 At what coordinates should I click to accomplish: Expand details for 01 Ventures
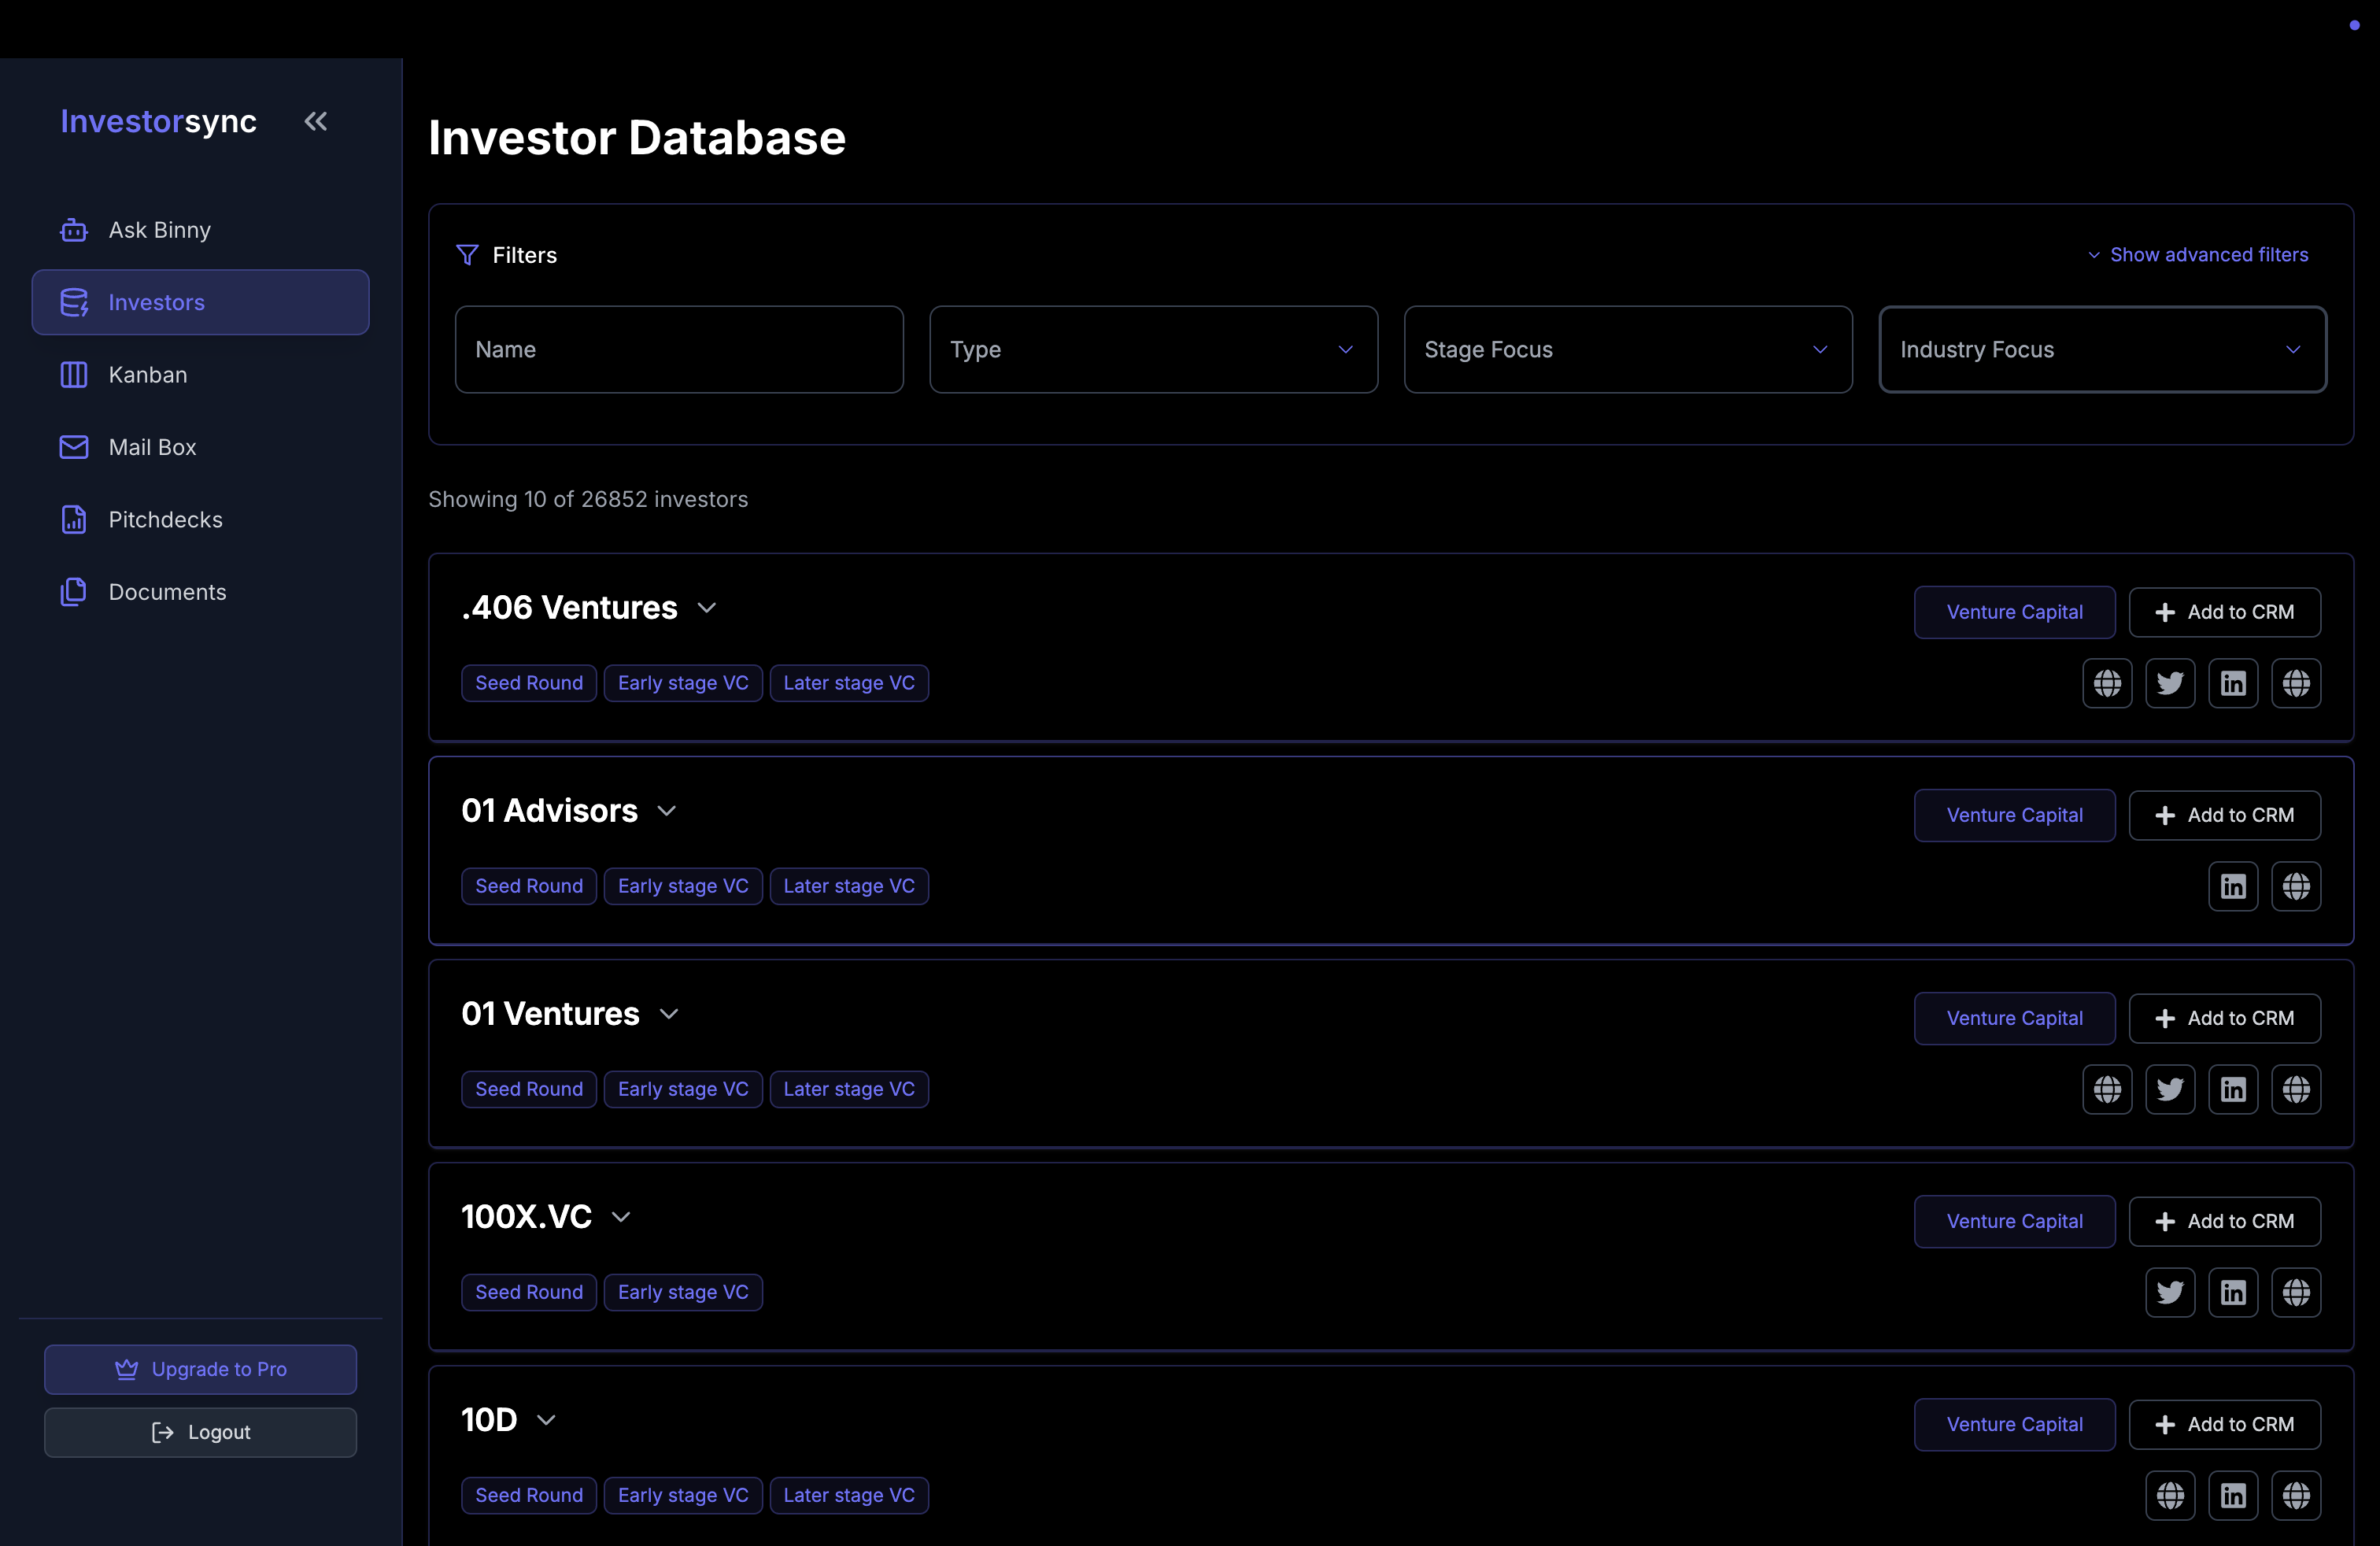(669, 1013)
